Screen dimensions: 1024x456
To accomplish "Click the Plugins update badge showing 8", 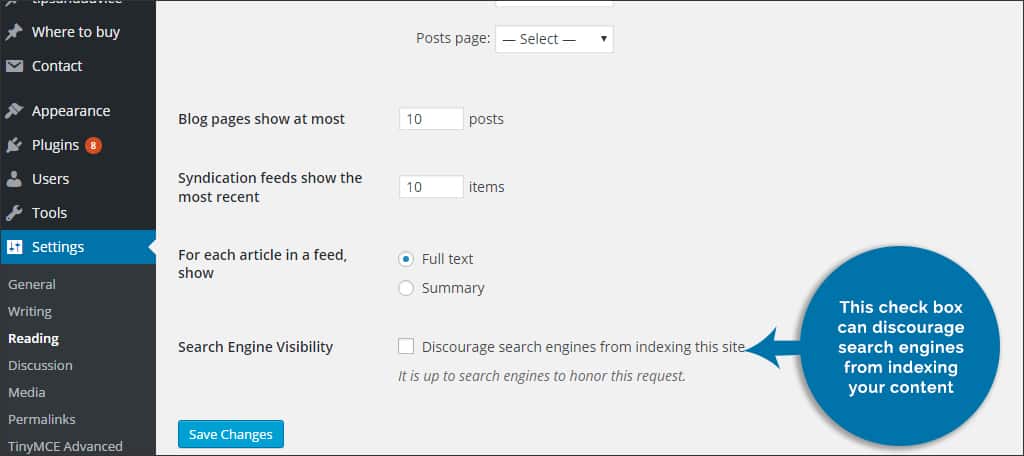I will [93, 145].
